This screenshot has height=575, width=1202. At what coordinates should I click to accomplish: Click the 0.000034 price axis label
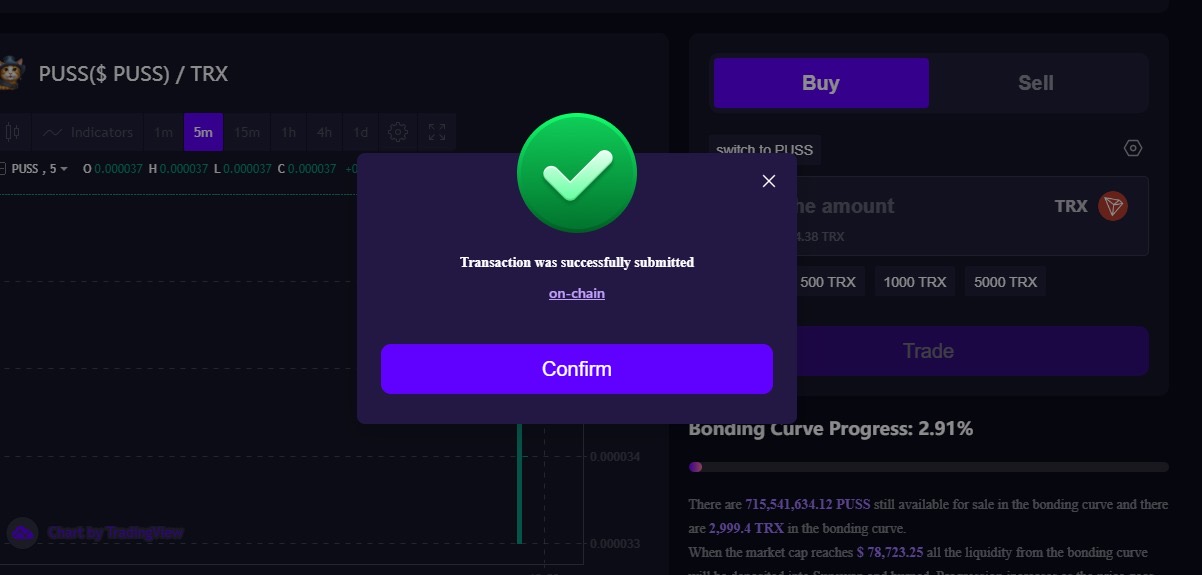tap(617, 457)
